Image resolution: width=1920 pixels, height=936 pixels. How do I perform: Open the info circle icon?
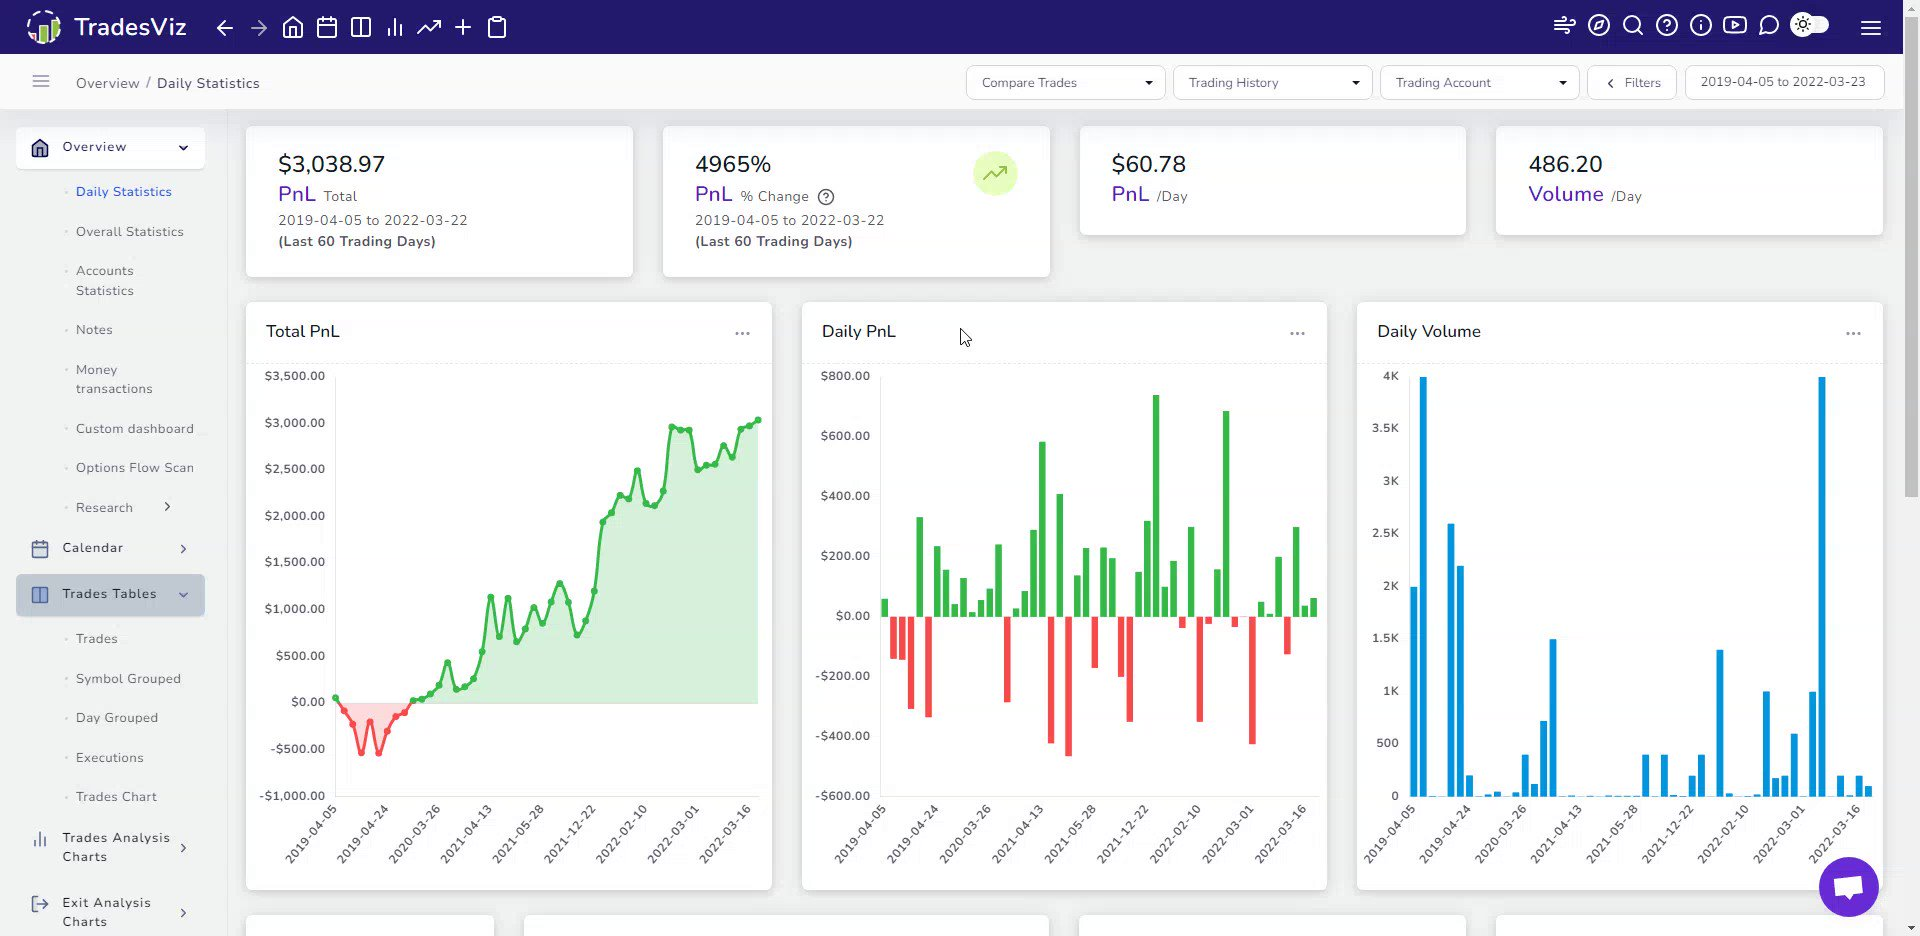[1701, 26]
